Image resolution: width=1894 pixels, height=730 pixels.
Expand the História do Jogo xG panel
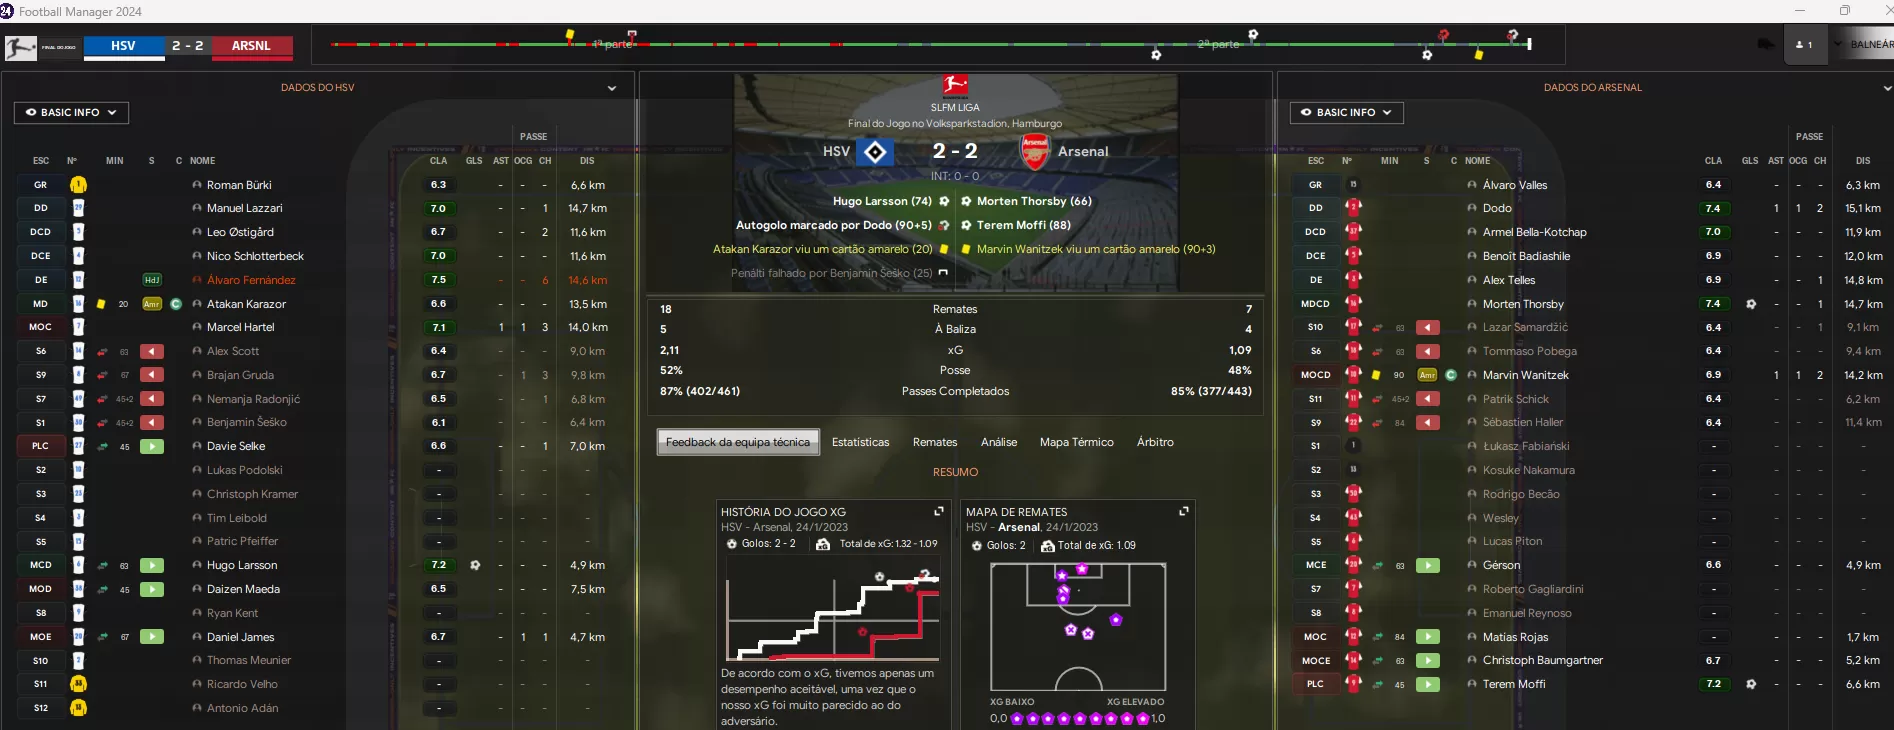point(939,511)
